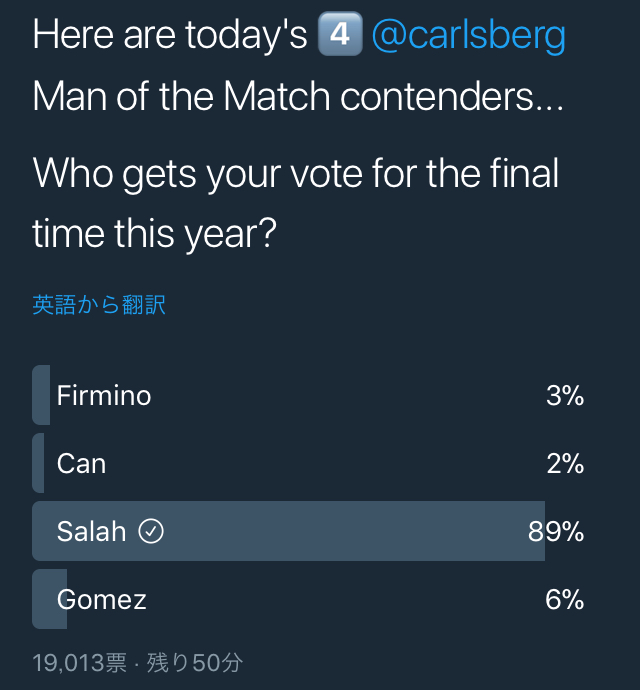Screen dimensions: 640x690
Task: Click the 3% result for Firmino
Action: tap(565, 396)
